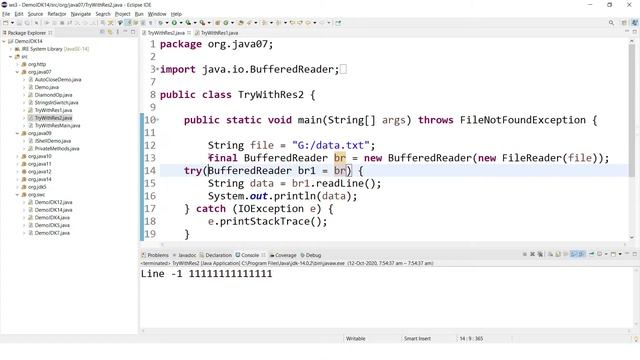Open the Window menu
This screenshot has width=640, height=360.
click(x=157, y=14)
